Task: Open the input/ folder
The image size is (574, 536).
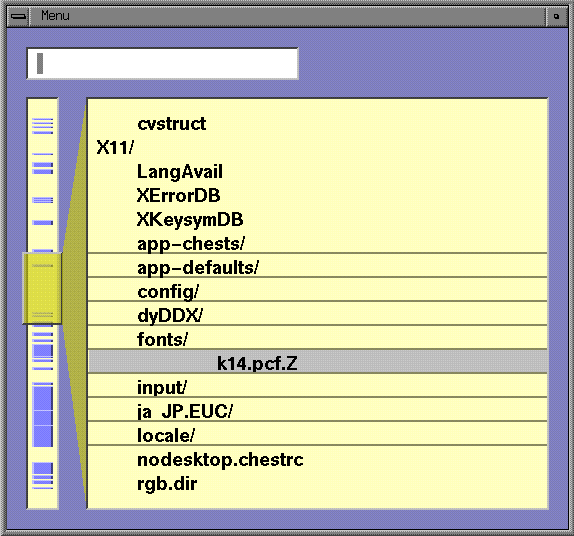Action: [162, 388]
